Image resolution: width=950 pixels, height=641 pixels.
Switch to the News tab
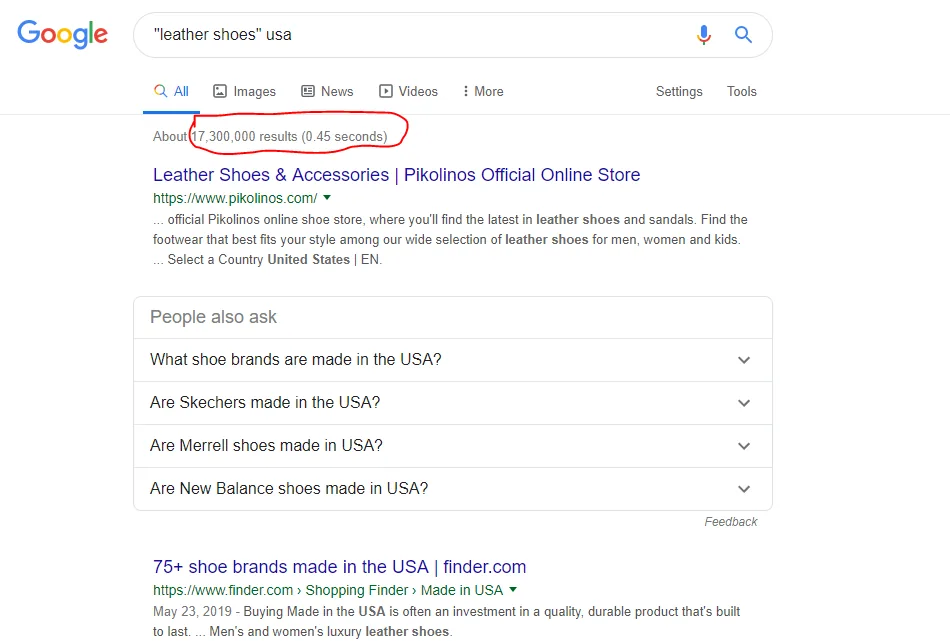pos(336,91)
